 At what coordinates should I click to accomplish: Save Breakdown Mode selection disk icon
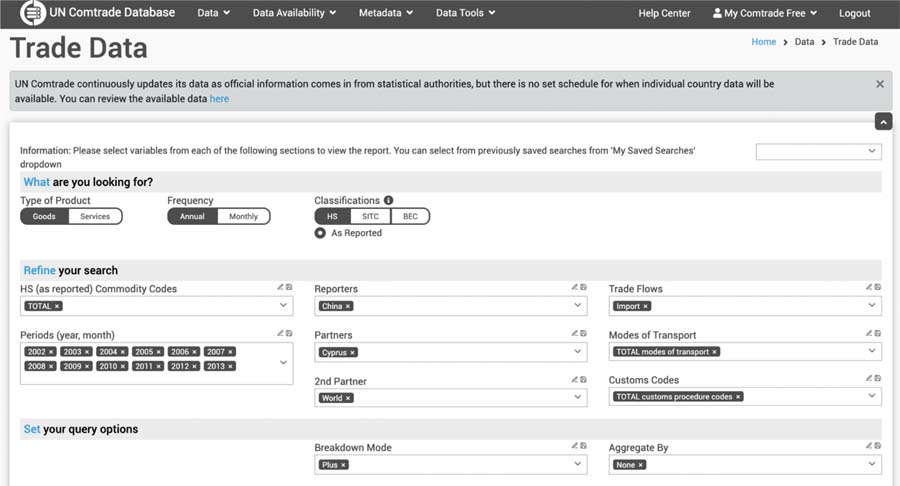tap(583, 445)
